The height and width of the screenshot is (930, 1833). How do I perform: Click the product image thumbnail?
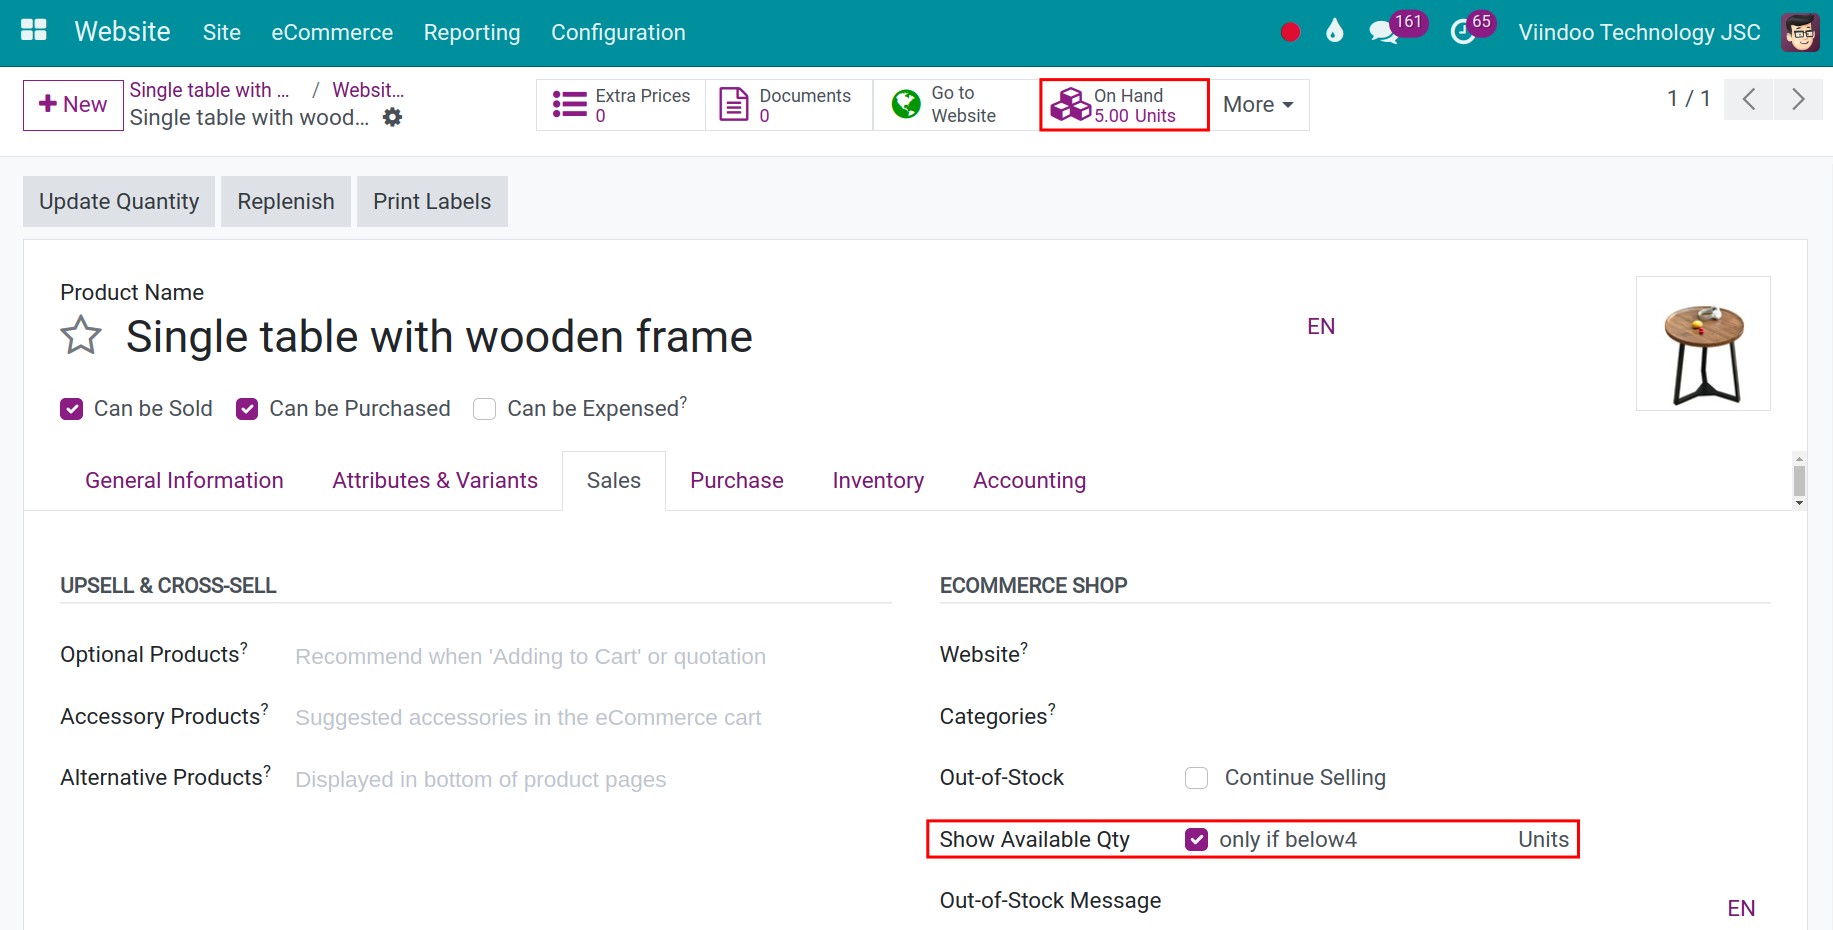[x=1703, y=343]
